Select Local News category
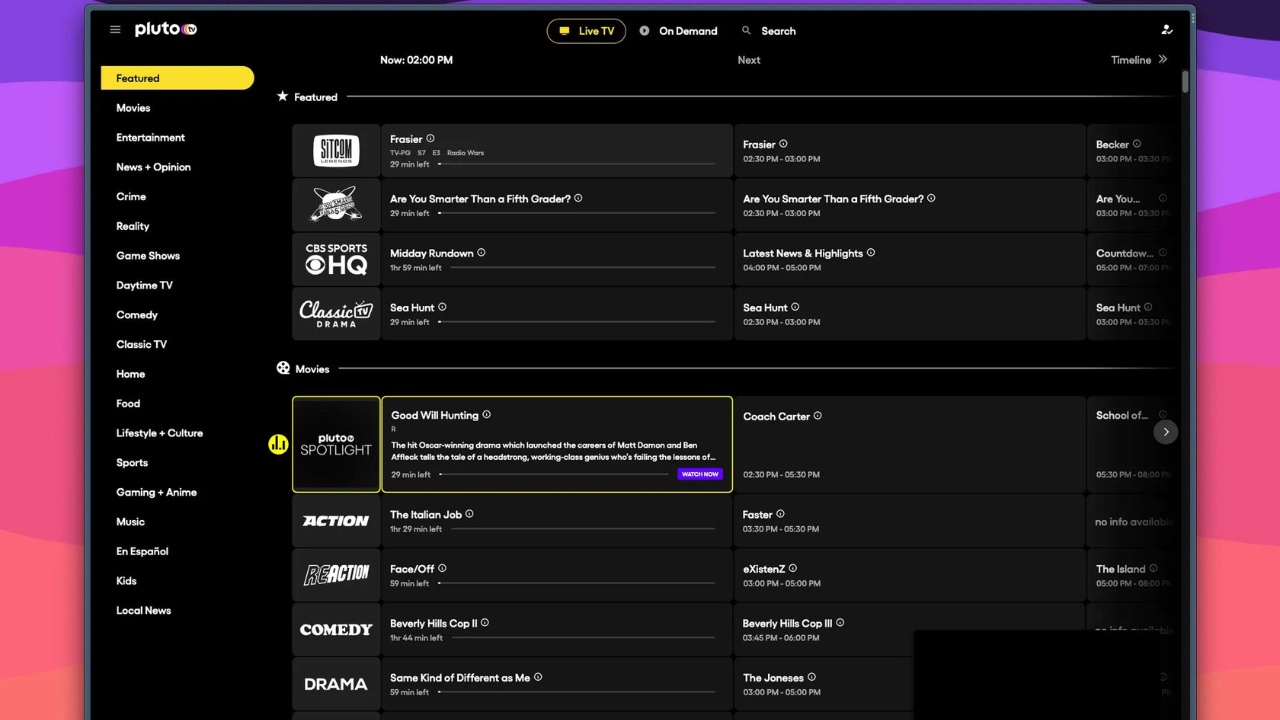Screen dimensions: 1280x720 coord(143,610)
